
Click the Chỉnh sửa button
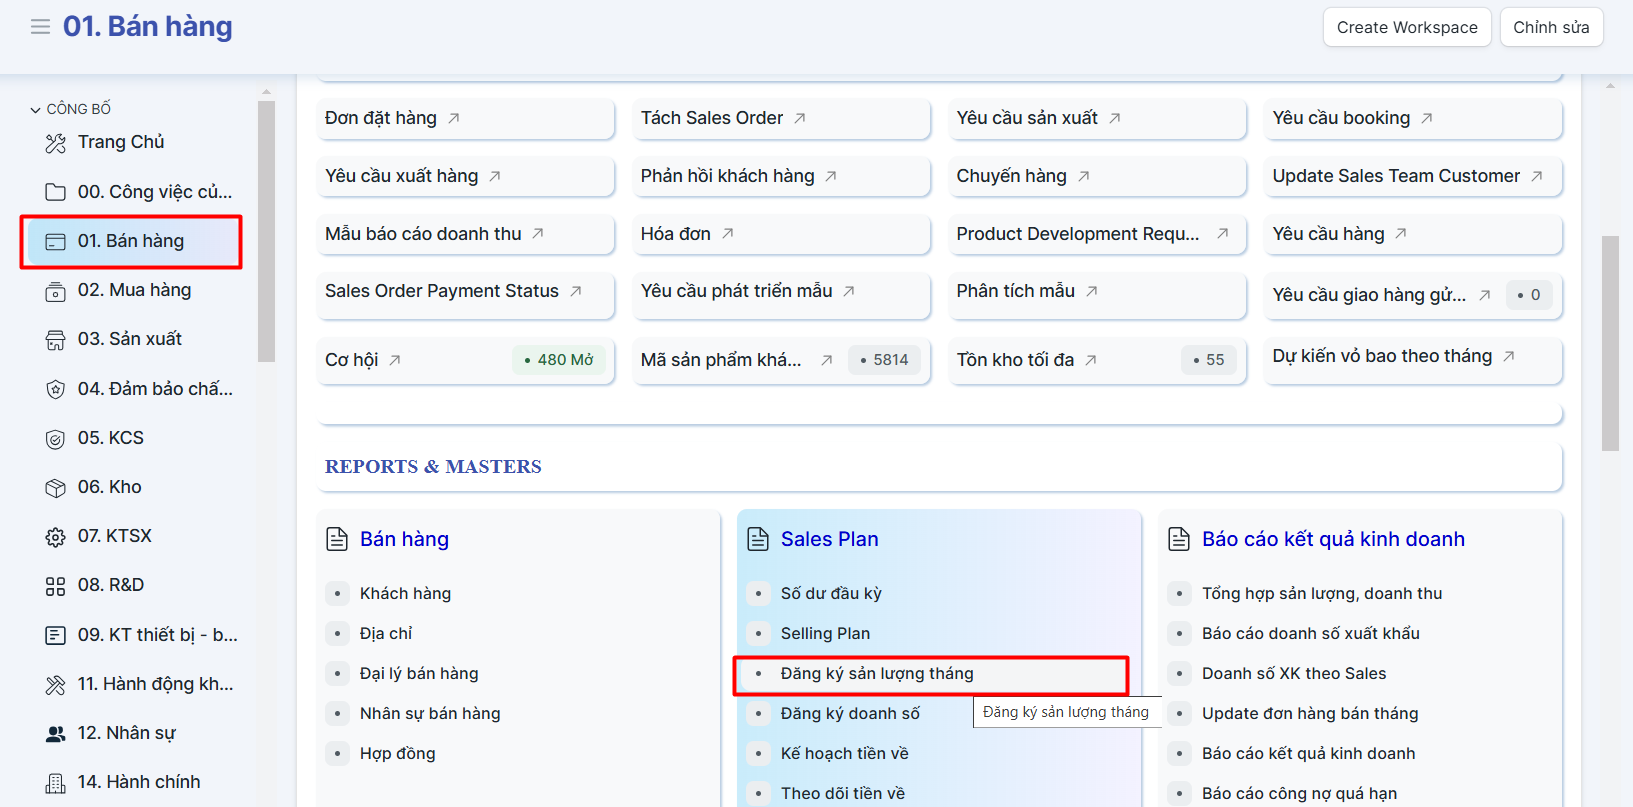coord(1550,27)
